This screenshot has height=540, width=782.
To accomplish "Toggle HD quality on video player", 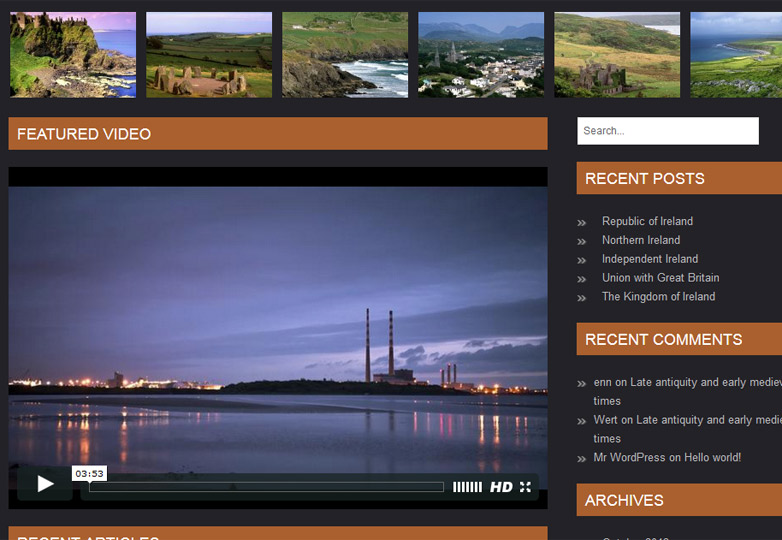I will pyautogui.click(x=501, y=487).
